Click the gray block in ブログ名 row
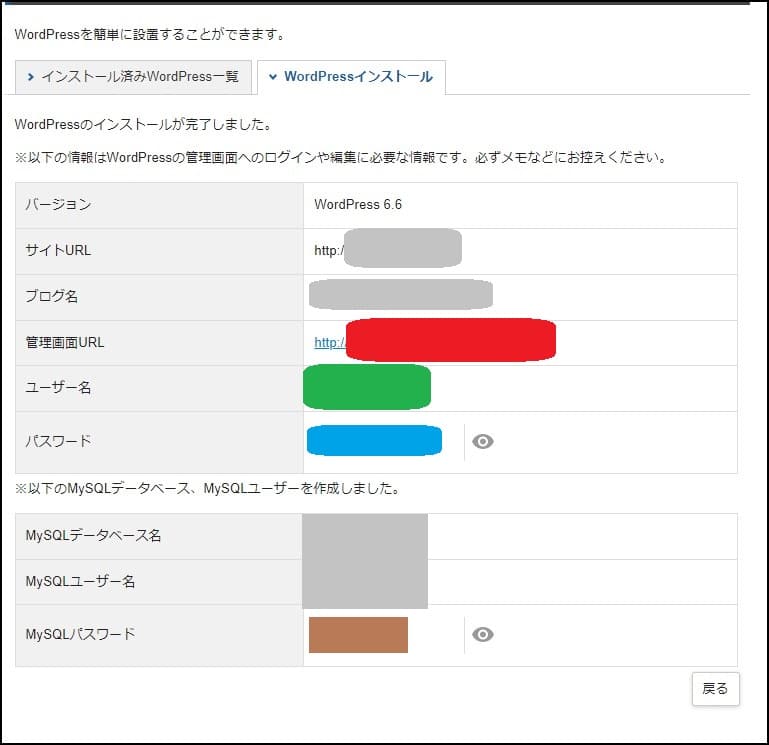769x745 pixels. click(x=400, y=295)
